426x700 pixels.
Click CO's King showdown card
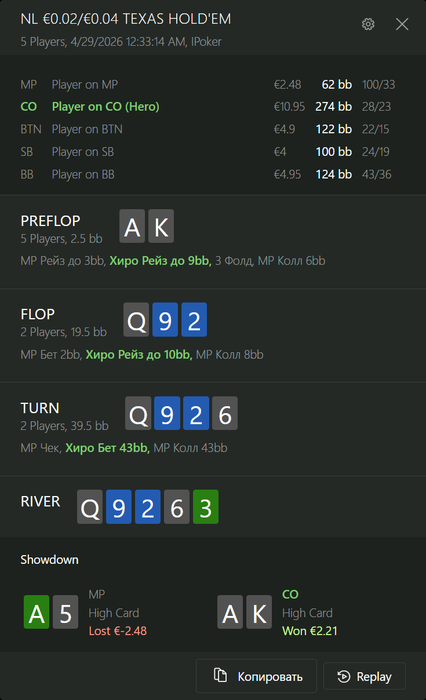pyautogui.click(x=259, y=612)
